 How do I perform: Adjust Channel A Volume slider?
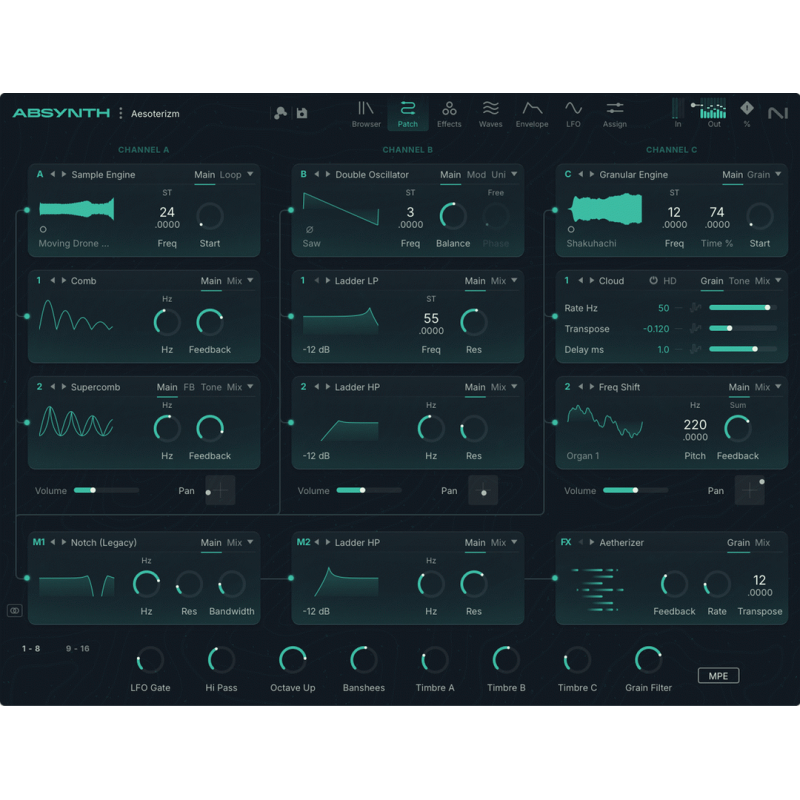(106, 490)
